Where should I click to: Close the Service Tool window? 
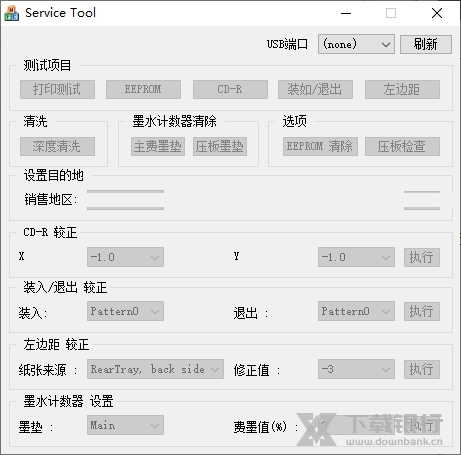point(437,13)
